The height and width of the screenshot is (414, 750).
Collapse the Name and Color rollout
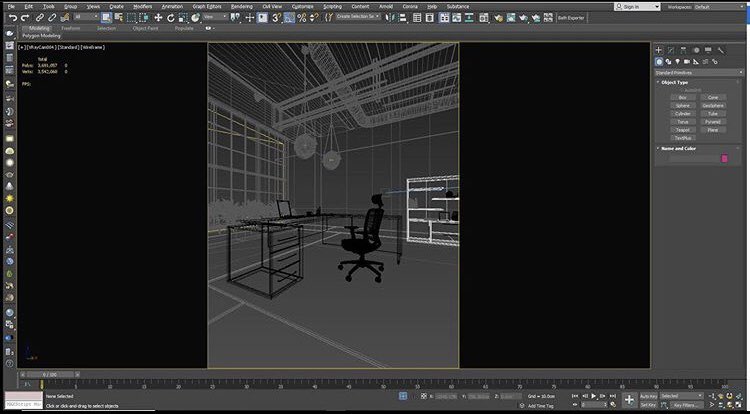[x=678, y=149]
